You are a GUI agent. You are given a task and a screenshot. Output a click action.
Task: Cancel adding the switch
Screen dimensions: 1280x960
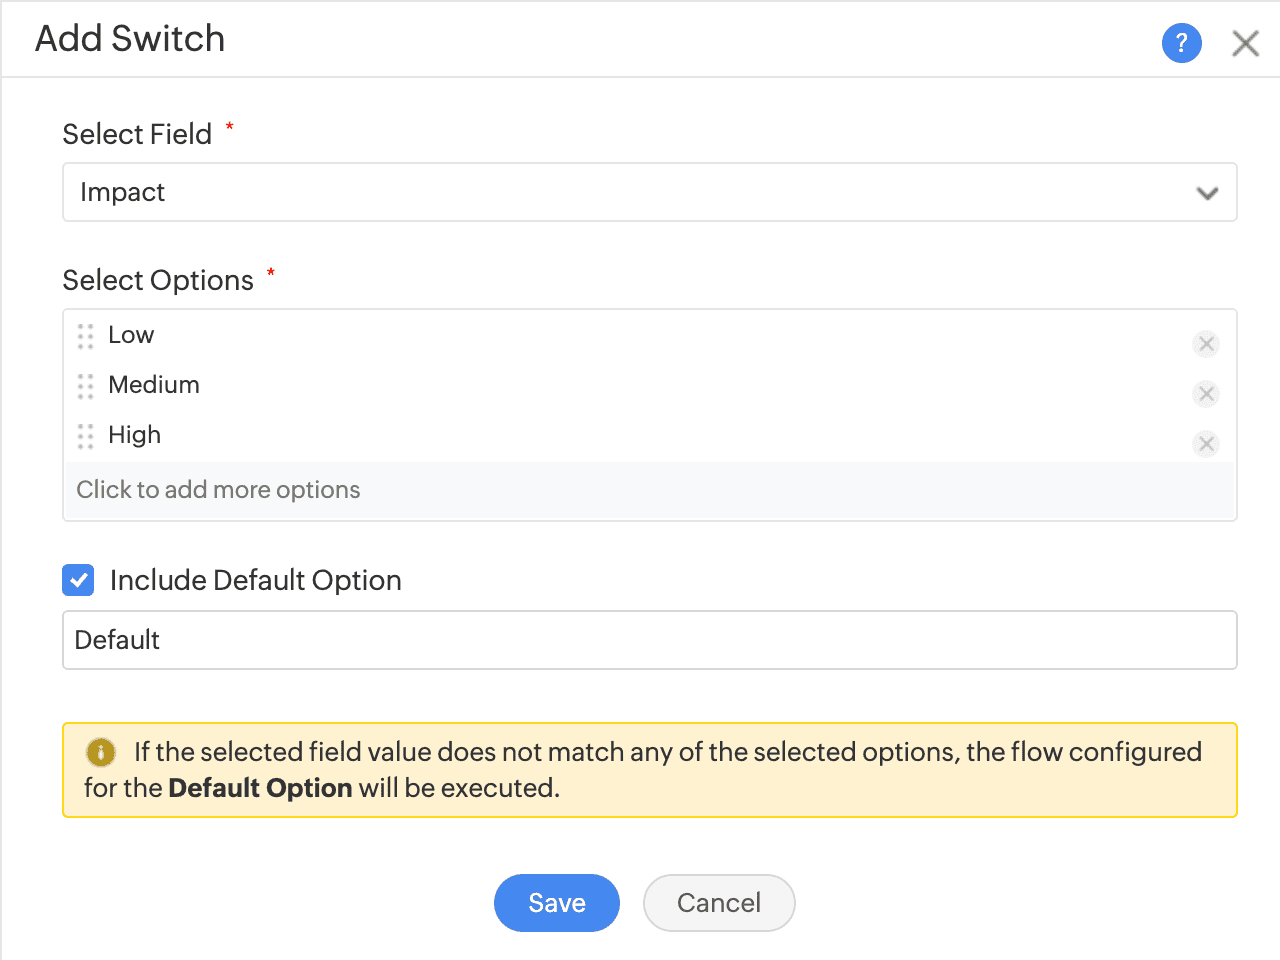click(719, 903)
